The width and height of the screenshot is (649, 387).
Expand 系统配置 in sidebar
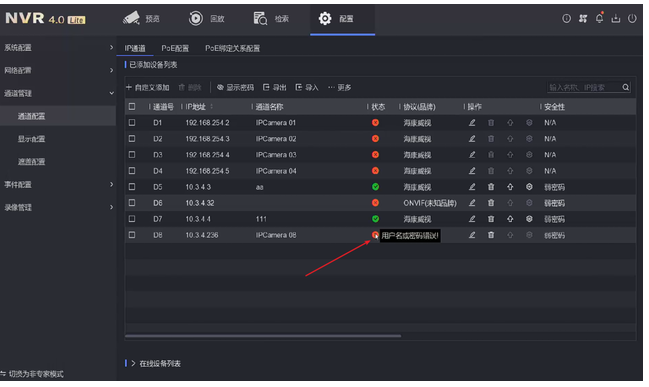tap(58, 48)
